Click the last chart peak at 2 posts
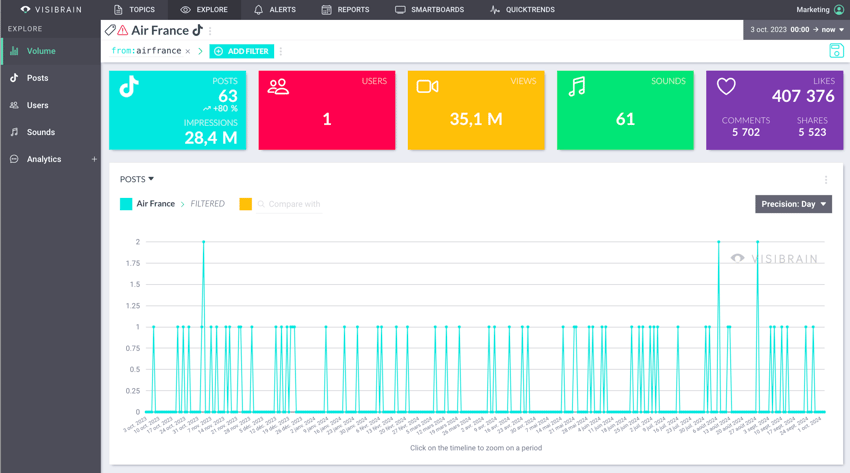850x473 pixels. coord(757,242)
